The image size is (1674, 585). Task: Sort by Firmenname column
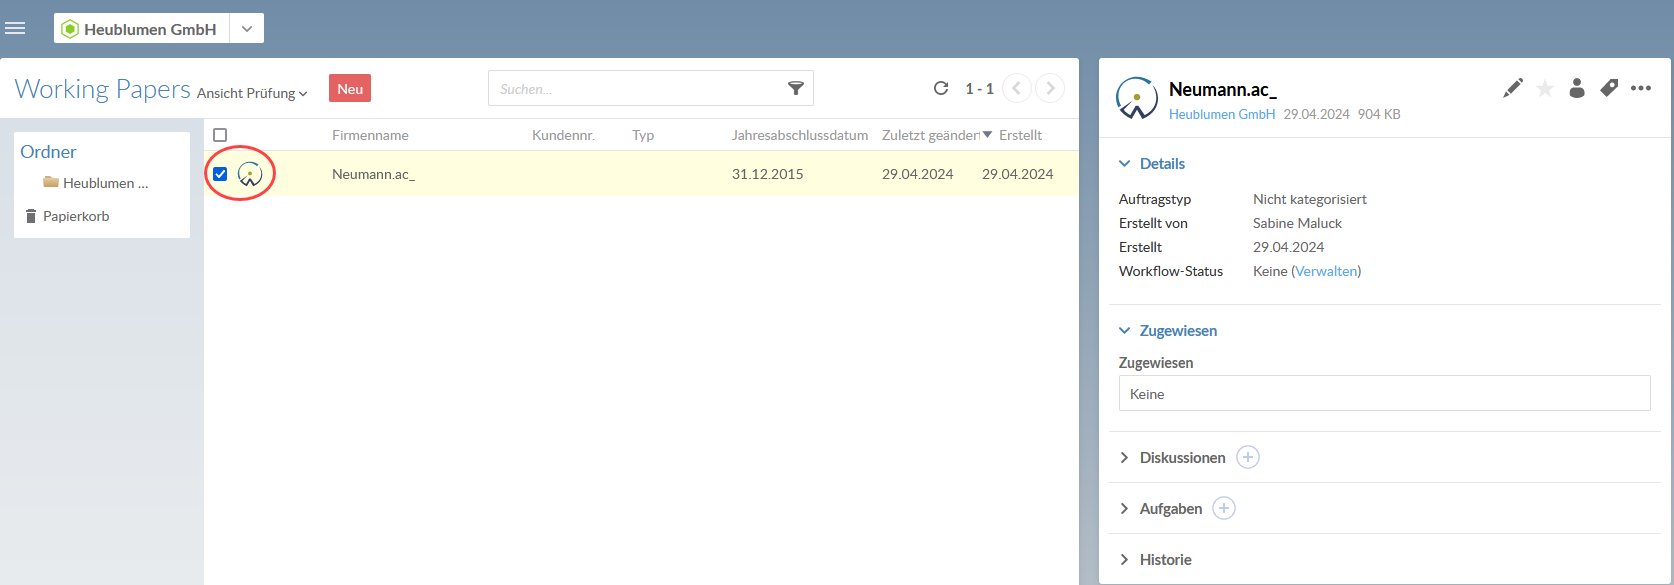coord(370,135)
